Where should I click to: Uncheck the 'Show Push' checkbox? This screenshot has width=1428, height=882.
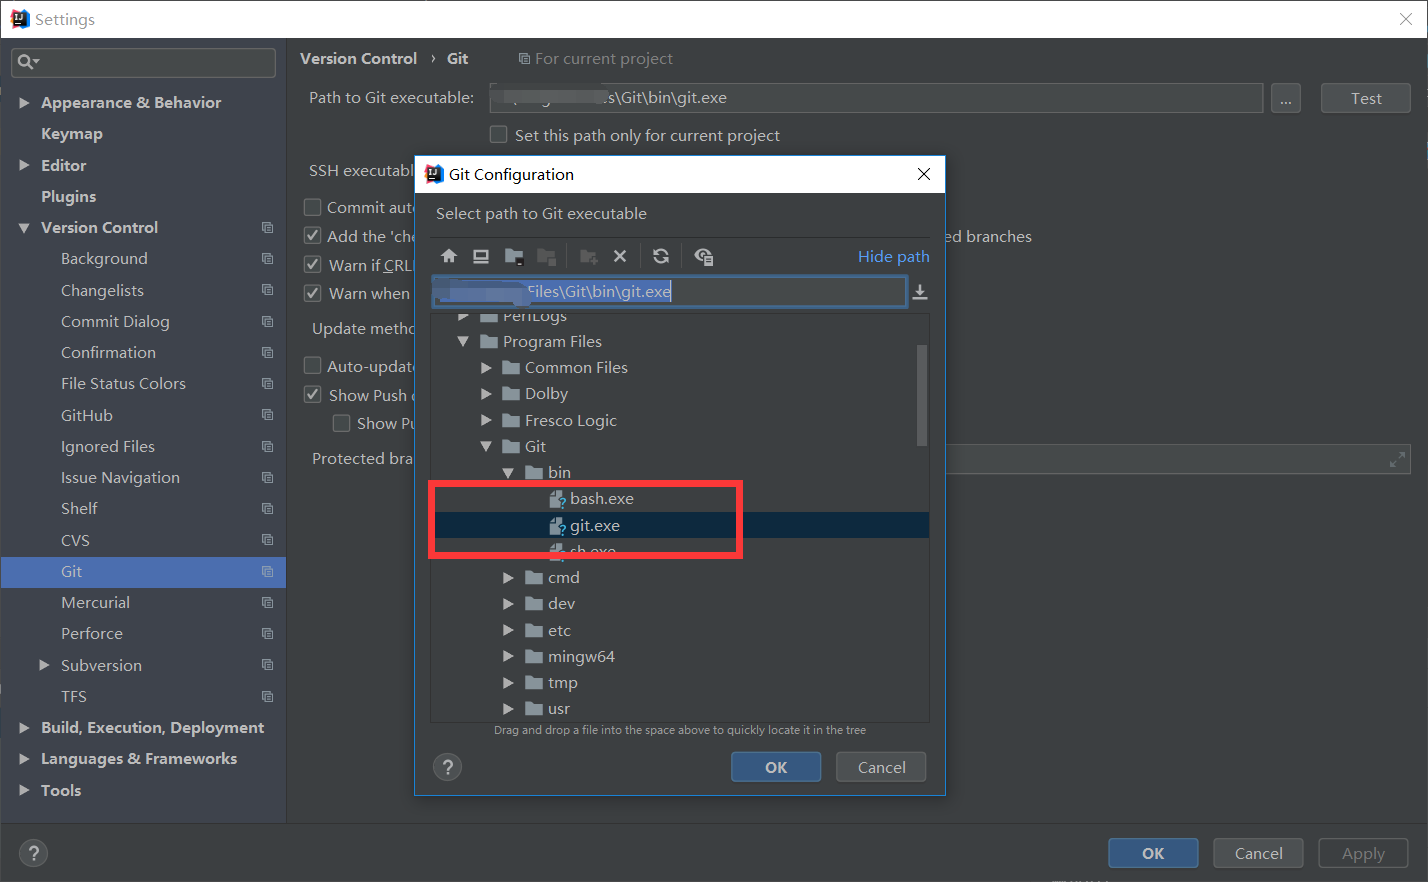(x=312, y=395)
